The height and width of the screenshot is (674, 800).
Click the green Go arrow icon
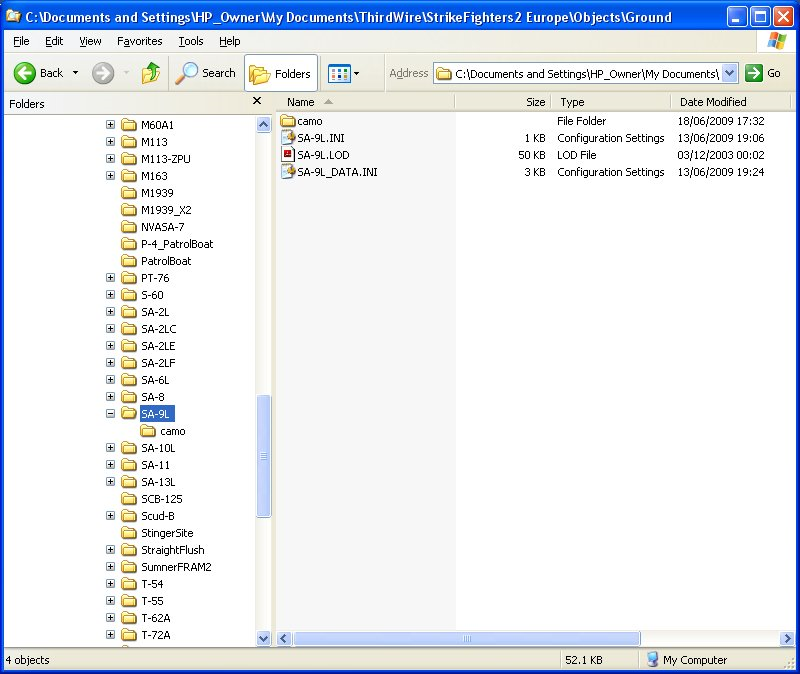click(754, 73)
